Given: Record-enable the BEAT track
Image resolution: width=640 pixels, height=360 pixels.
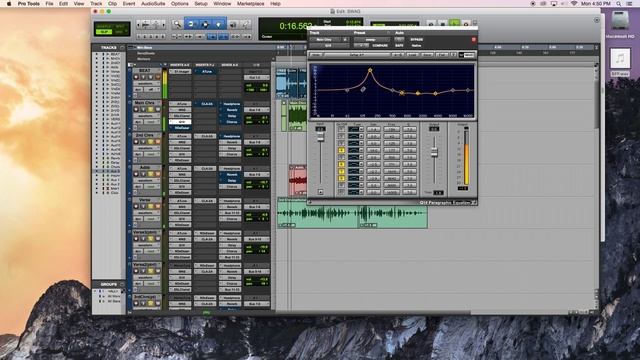Looking at the screenshot, I should (x=136, y=77).
